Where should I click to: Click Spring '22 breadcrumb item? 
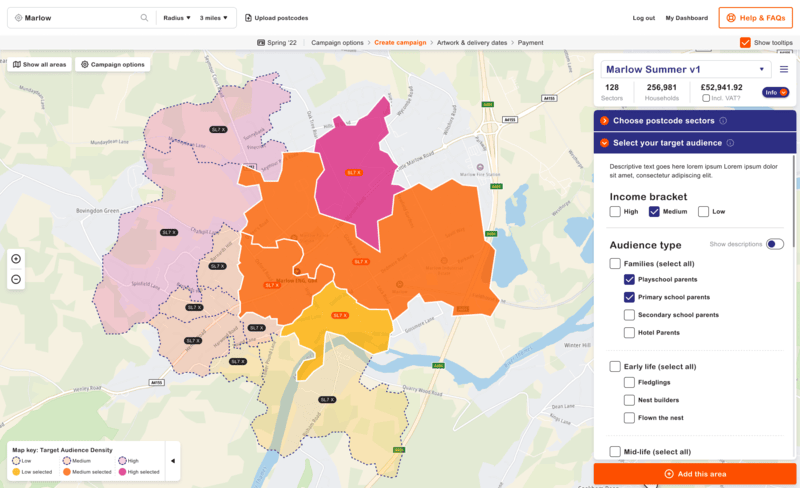tap(277, 43)
